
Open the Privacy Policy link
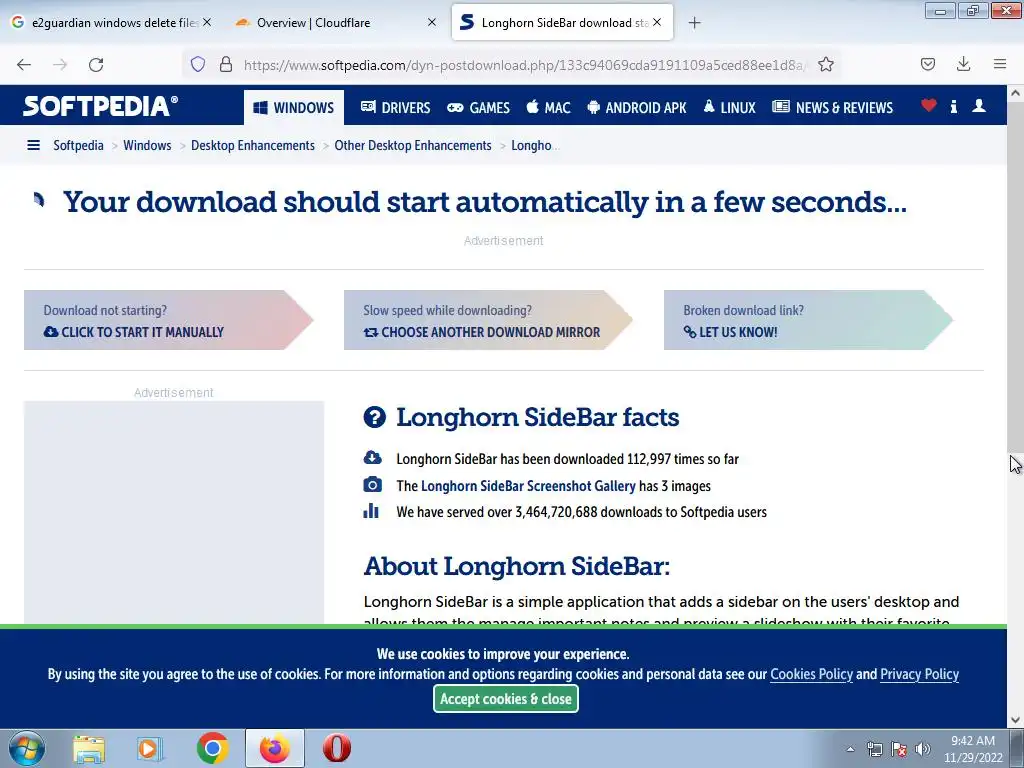(x=920, y=674)
